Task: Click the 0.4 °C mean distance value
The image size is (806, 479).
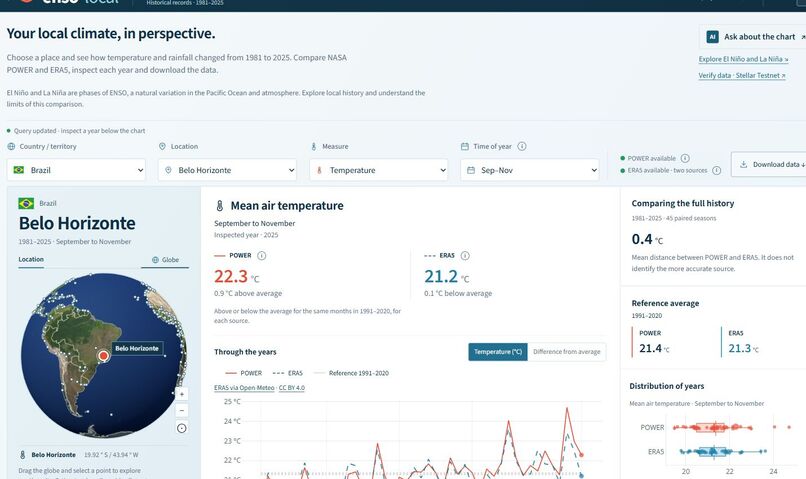Action: (647, 240)
